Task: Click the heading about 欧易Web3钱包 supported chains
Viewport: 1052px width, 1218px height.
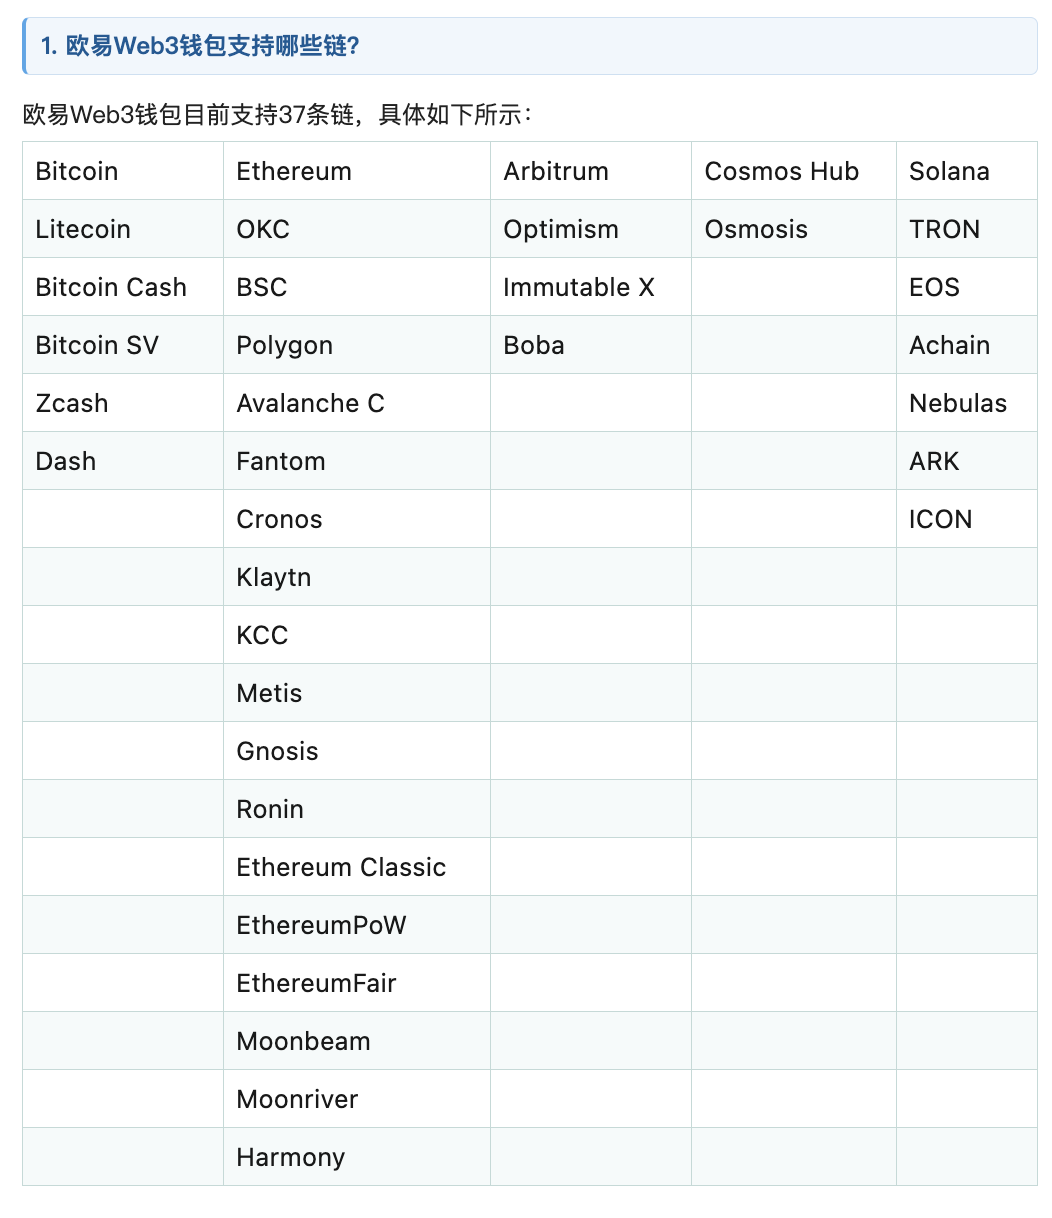Action: [200, 46]
